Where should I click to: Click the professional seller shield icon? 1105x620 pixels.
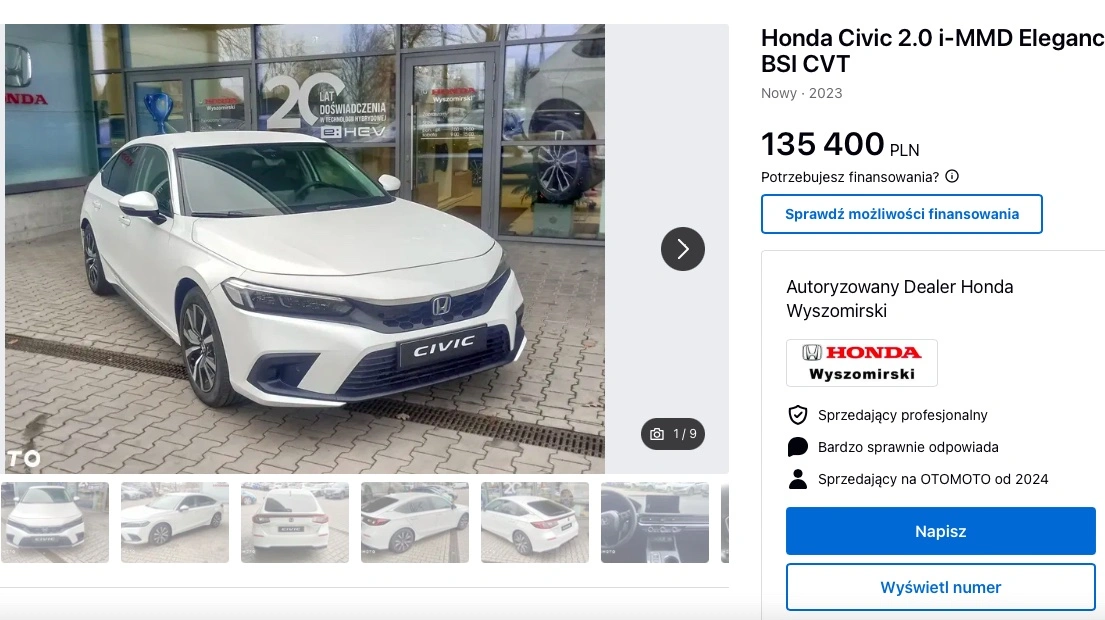tap(798, 415)
